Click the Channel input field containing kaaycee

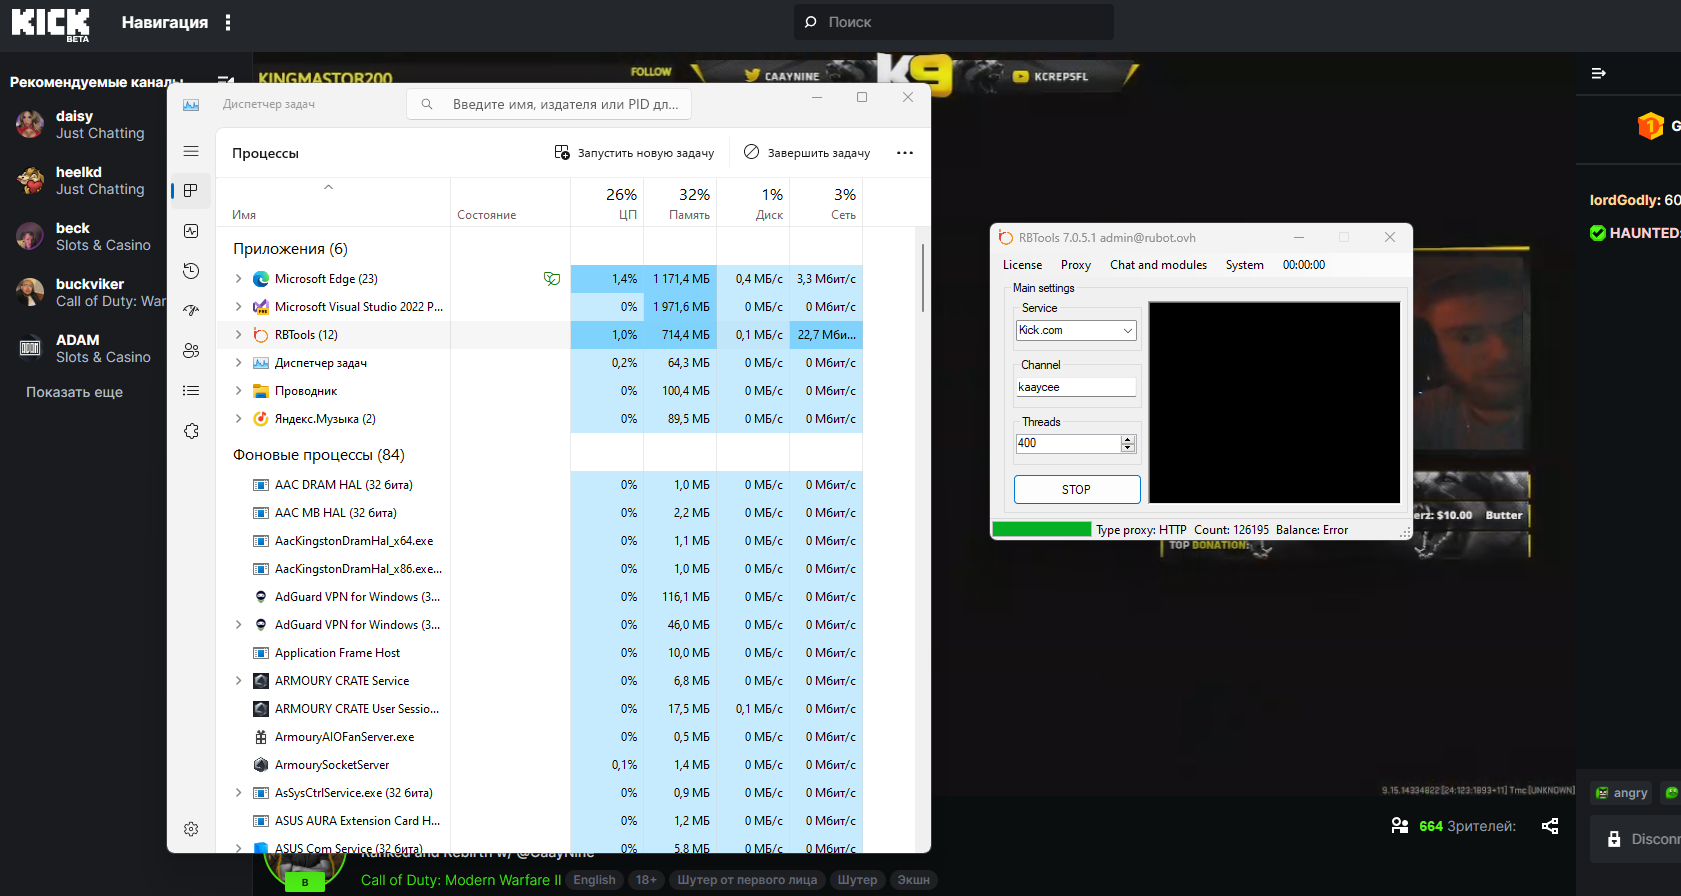1075,387
